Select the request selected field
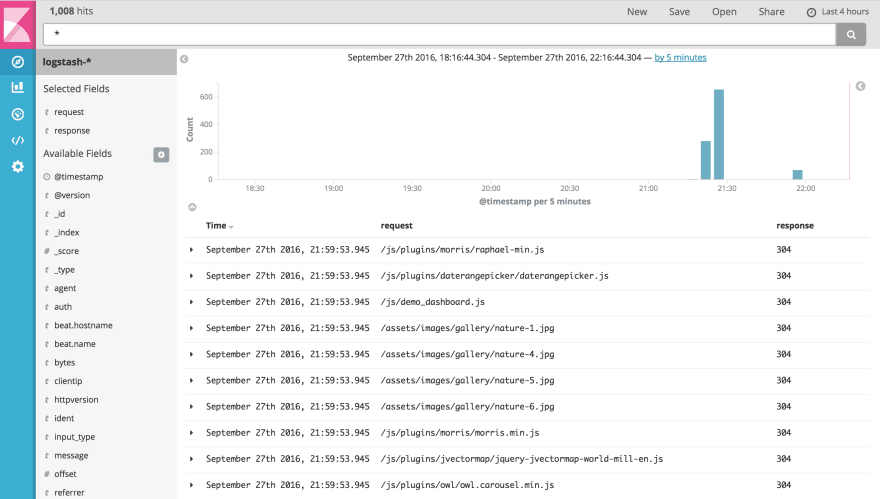 69,112
